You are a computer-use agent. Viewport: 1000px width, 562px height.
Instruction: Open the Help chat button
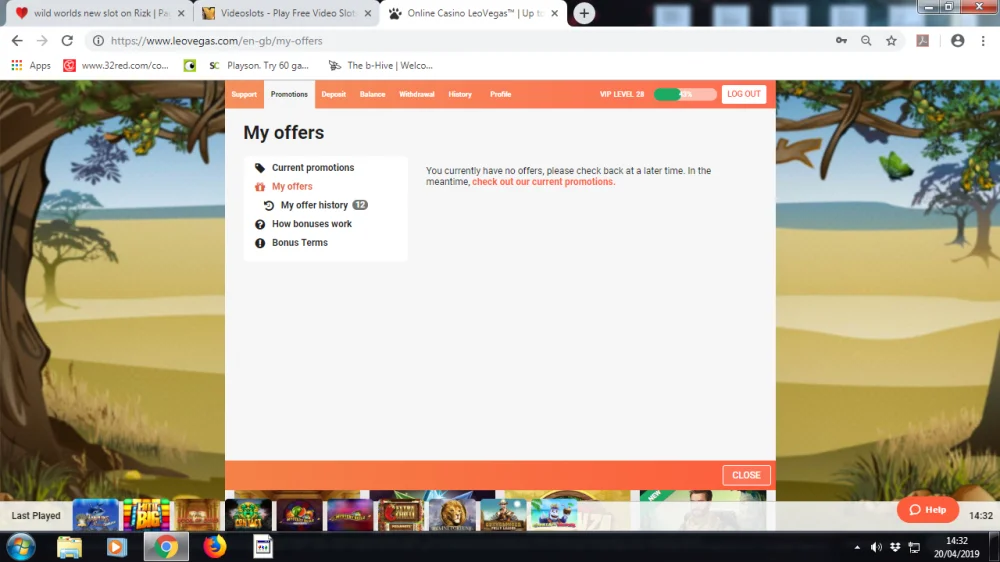[927, 510]
